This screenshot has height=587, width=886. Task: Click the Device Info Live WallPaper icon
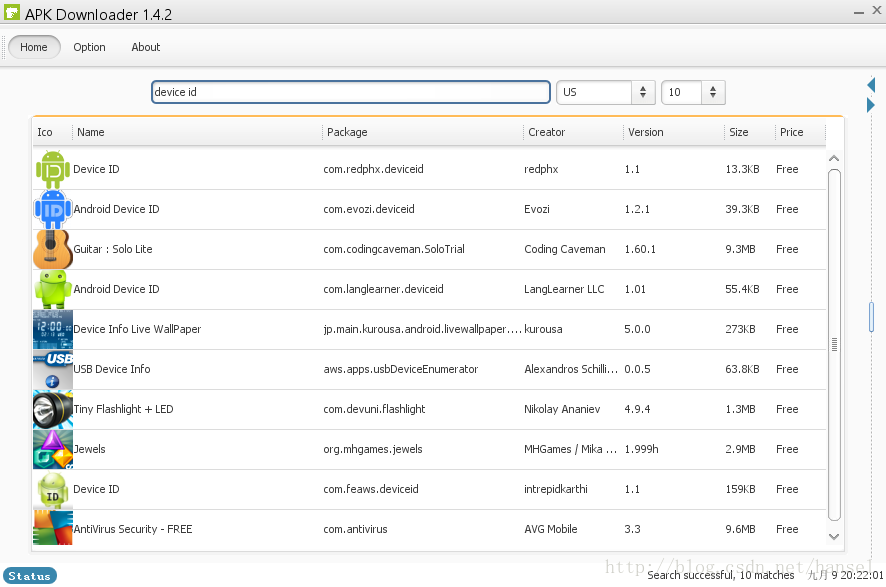[53, 329]
